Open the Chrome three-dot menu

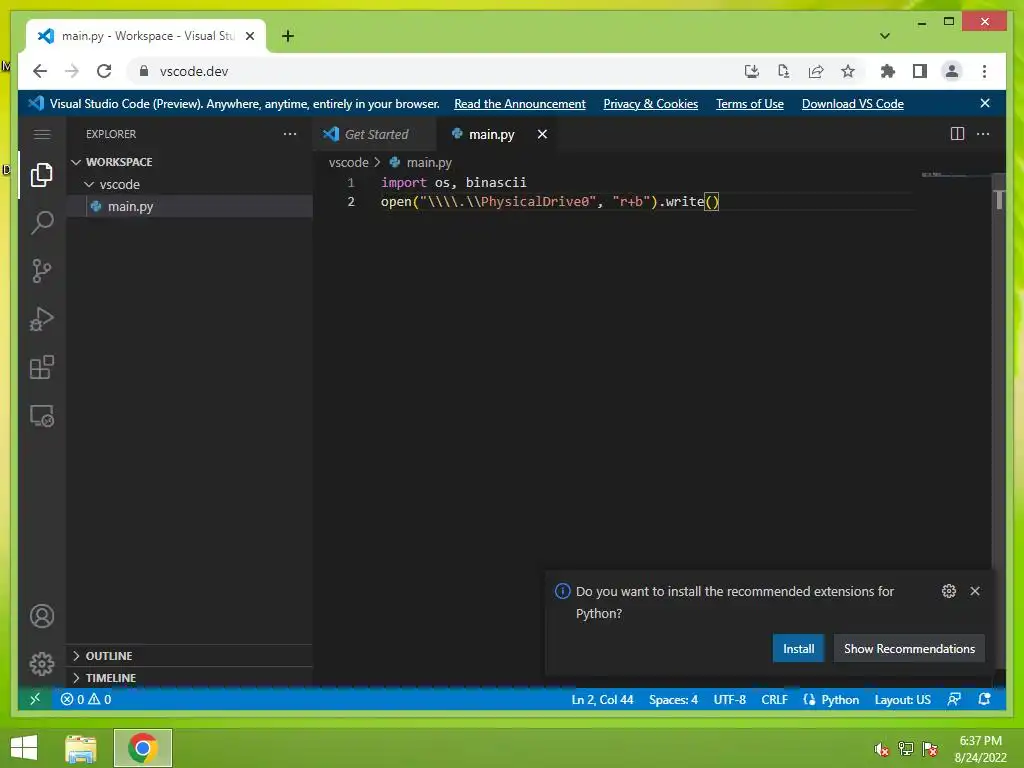(x=984, y=71)
